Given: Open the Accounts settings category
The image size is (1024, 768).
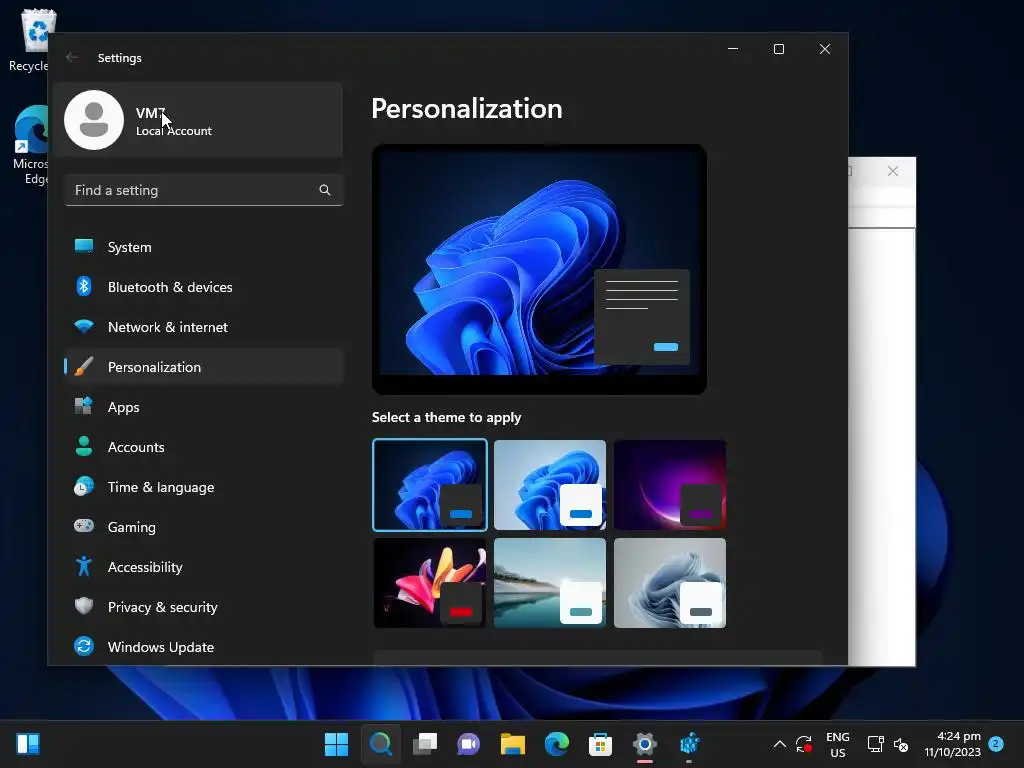Looking at the screenshot, I should click(204, 447).
